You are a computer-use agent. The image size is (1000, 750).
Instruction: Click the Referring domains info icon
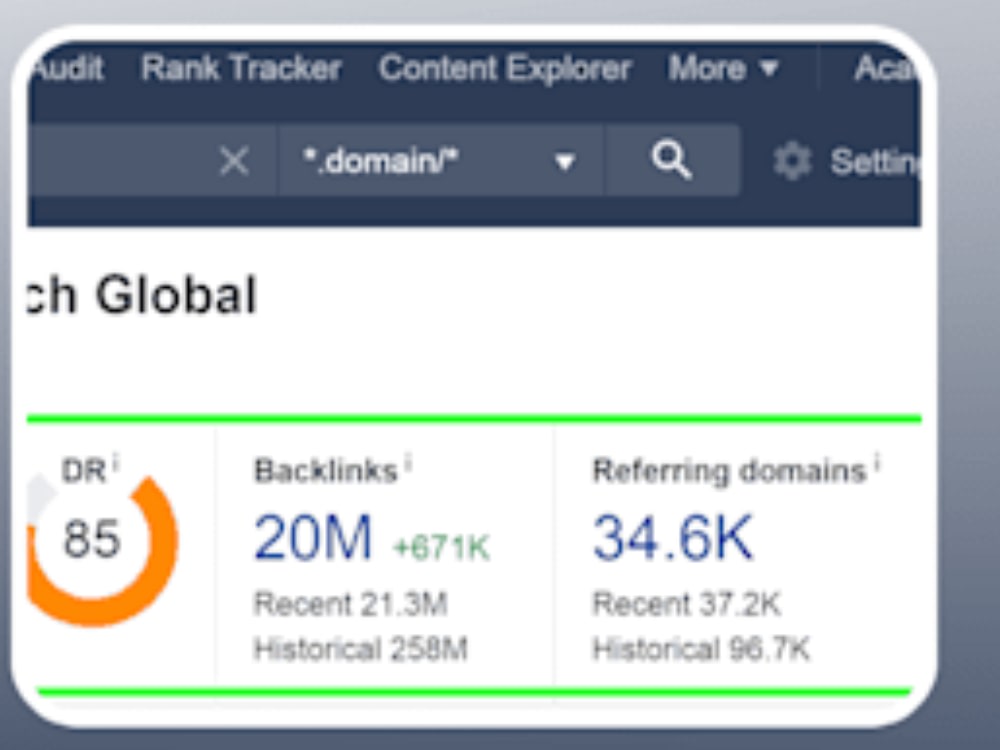pos(878,462)
